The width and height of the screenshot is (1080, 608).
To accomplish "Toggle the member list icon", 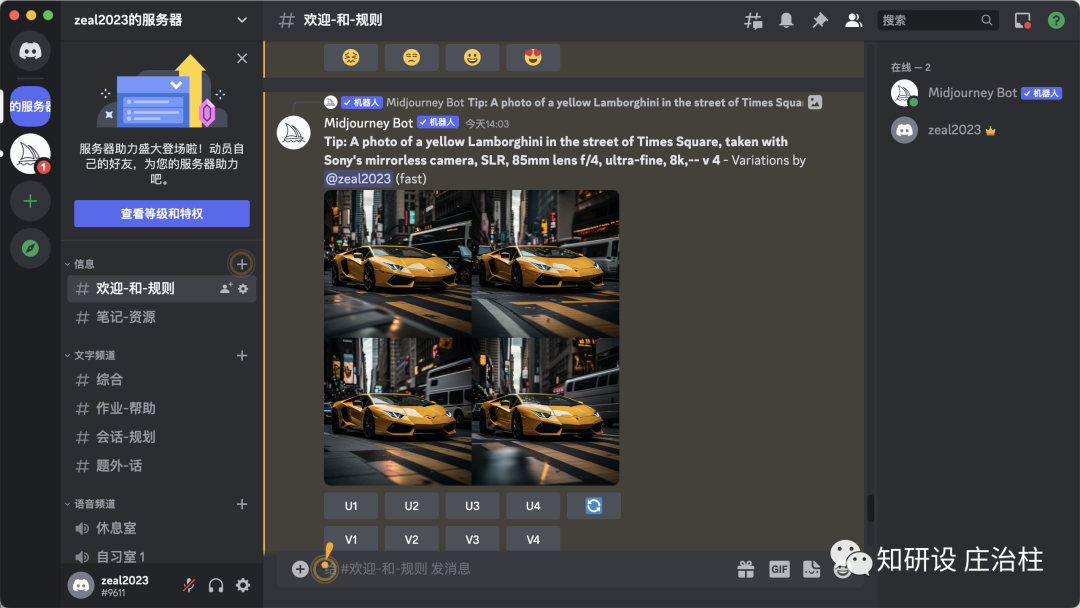I will coord(853,21).
